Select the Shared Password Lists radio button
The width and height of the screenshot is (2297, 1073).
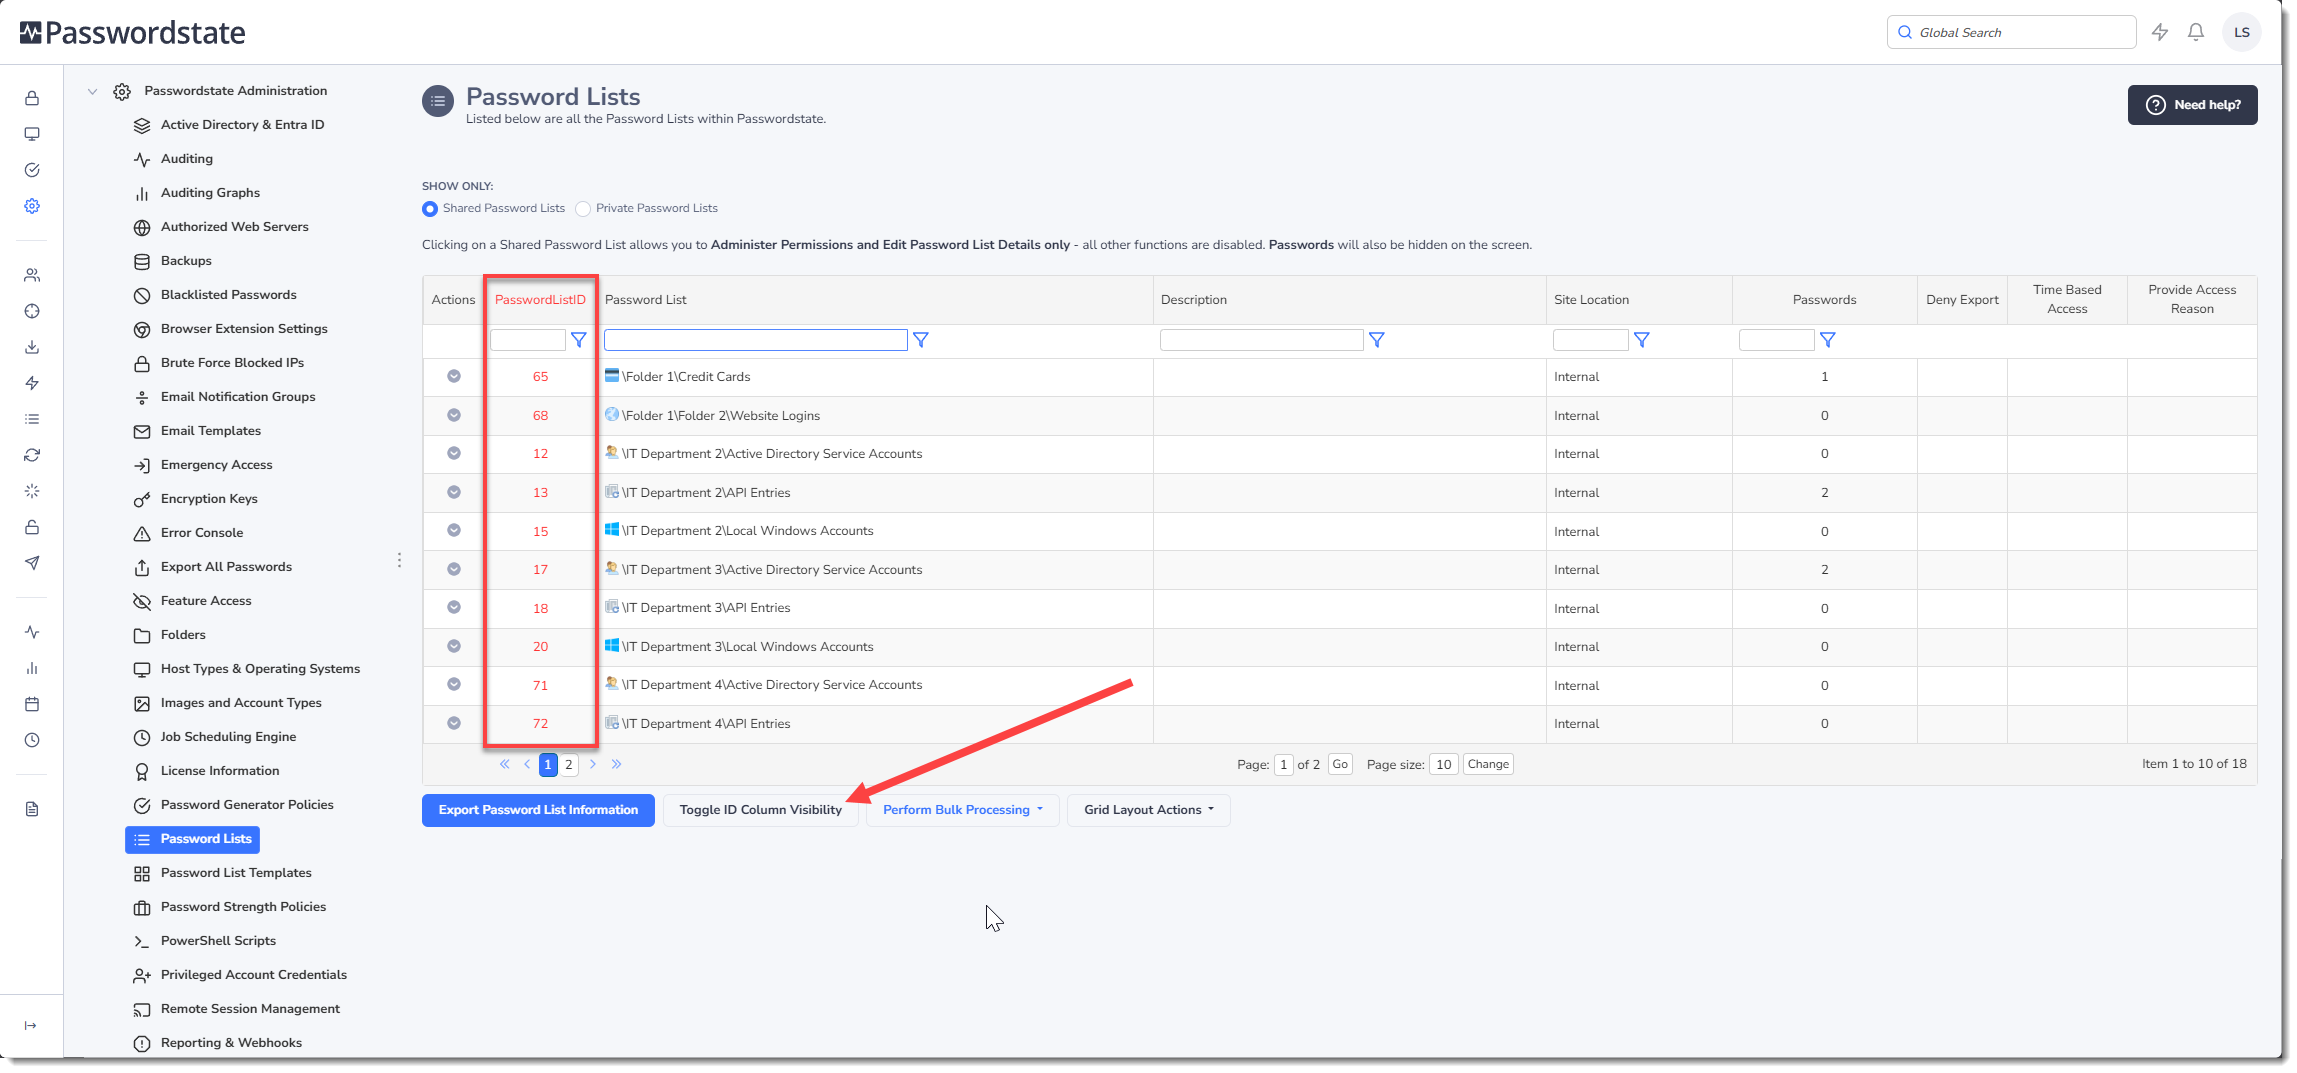click(430, 209)
